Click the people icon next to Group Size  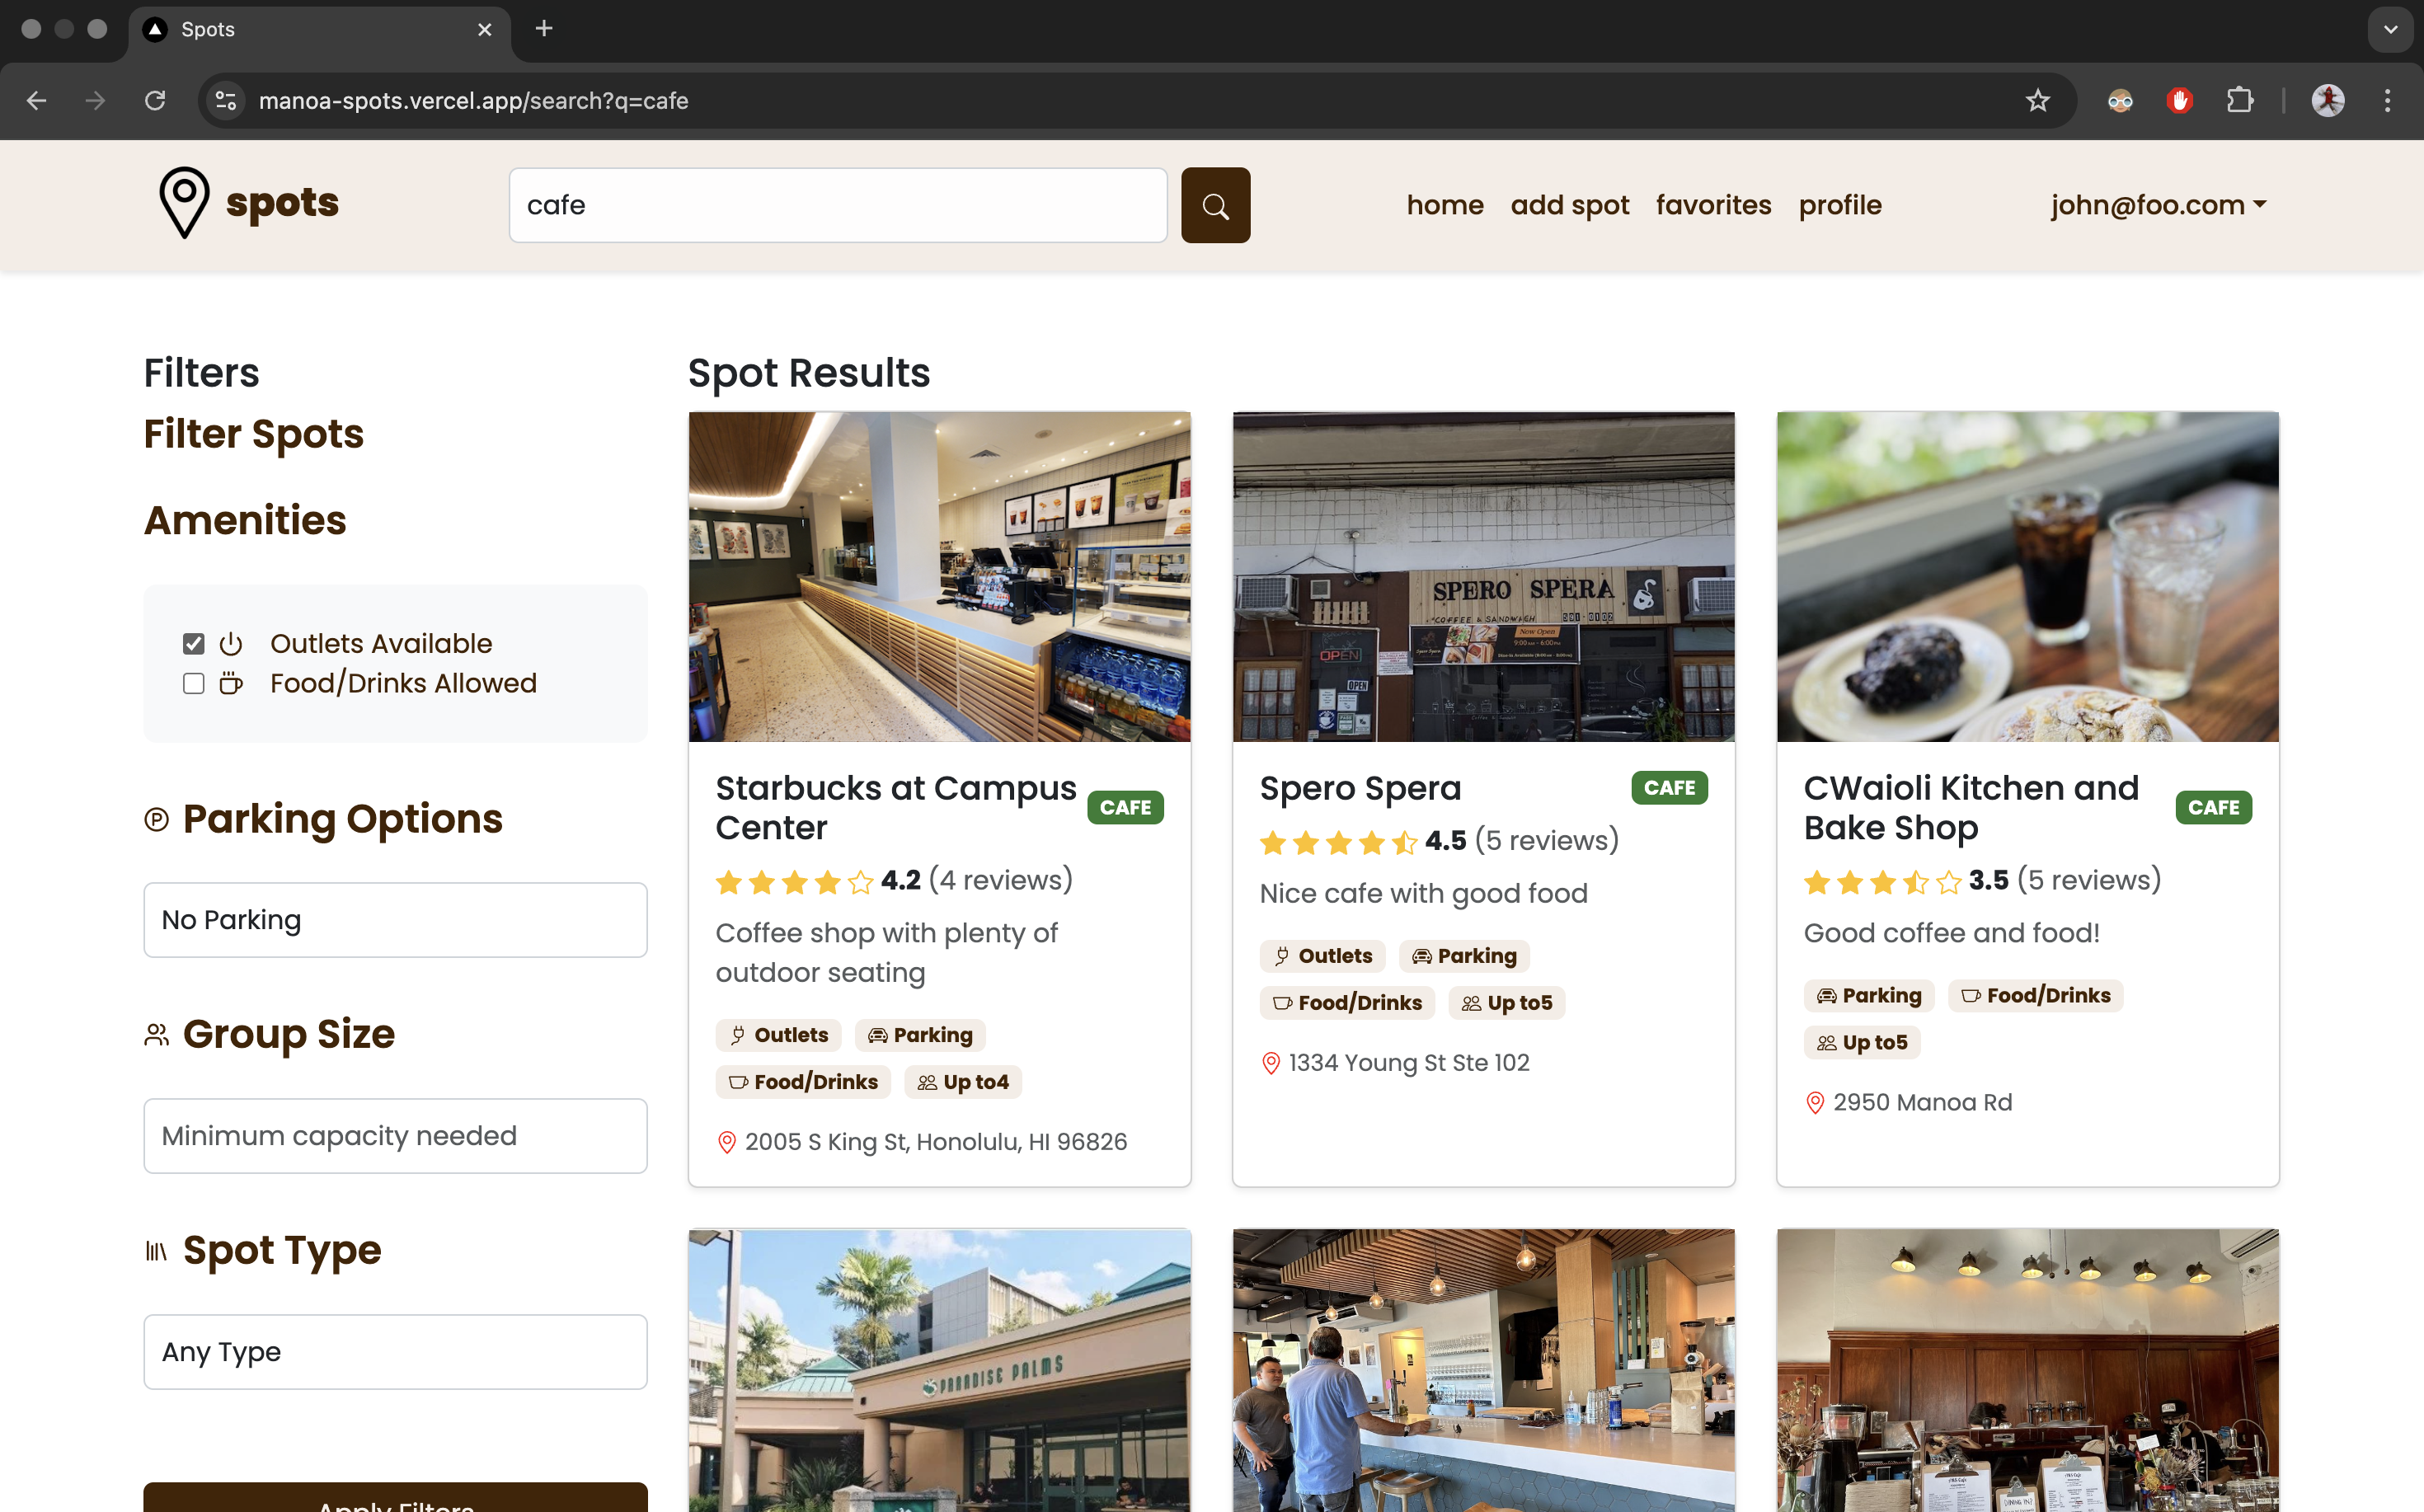pos(156,1035)
